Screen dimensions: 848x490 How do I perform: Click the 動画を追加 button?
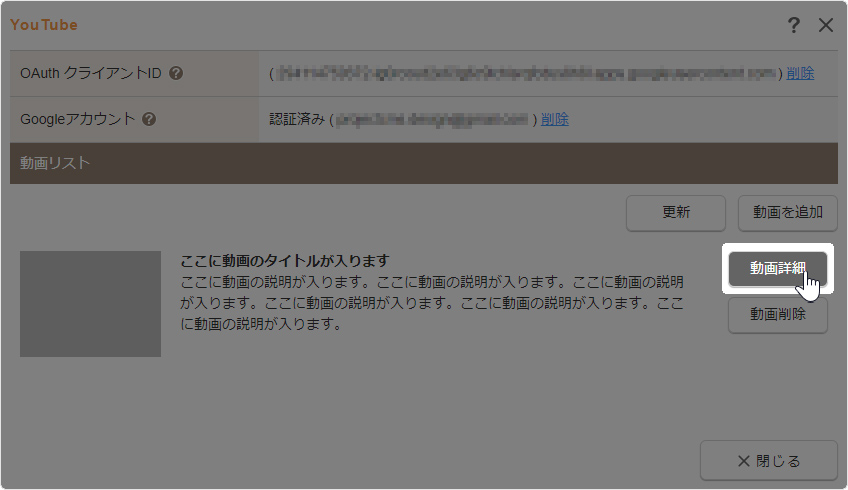[787, 213]
